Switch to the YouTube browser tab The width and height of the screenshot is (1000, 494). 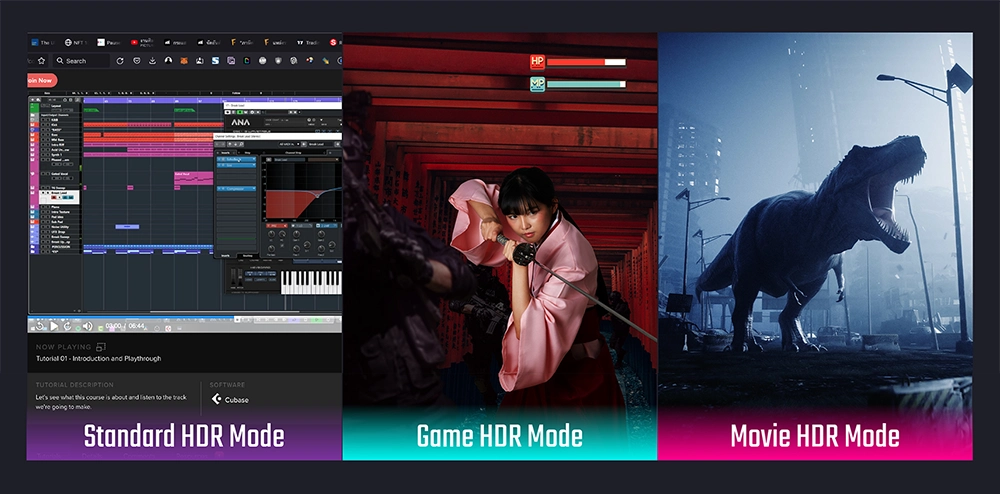coord(144,43)
